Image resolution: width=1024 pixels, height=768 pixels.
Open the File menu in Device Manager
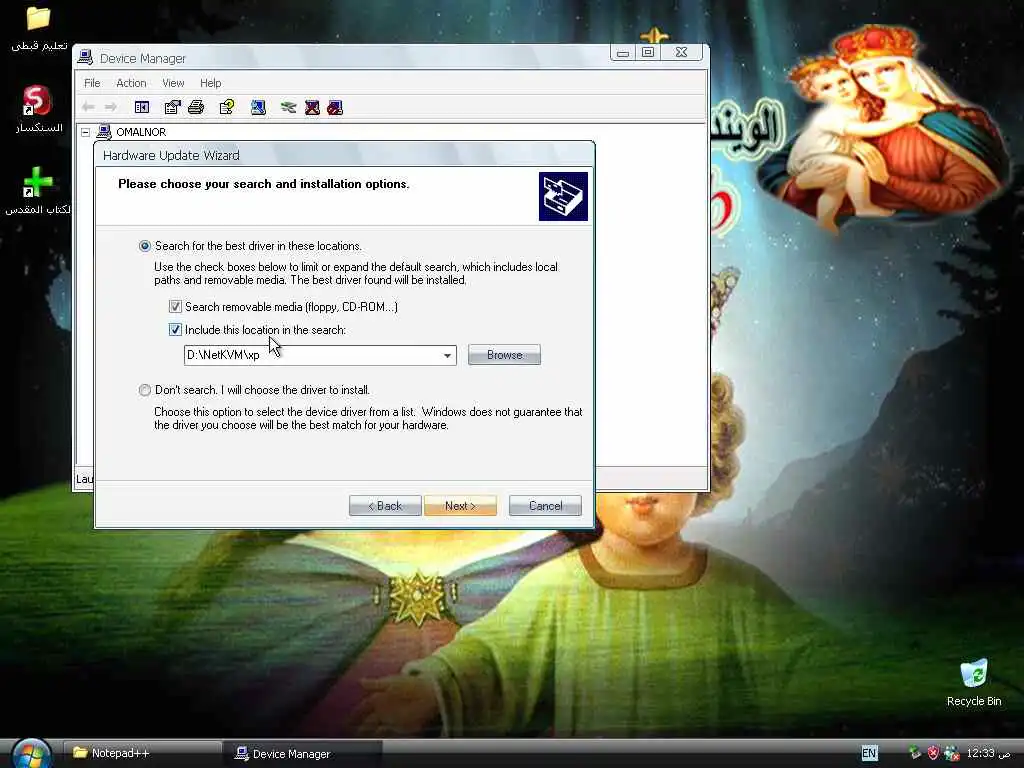92,83
